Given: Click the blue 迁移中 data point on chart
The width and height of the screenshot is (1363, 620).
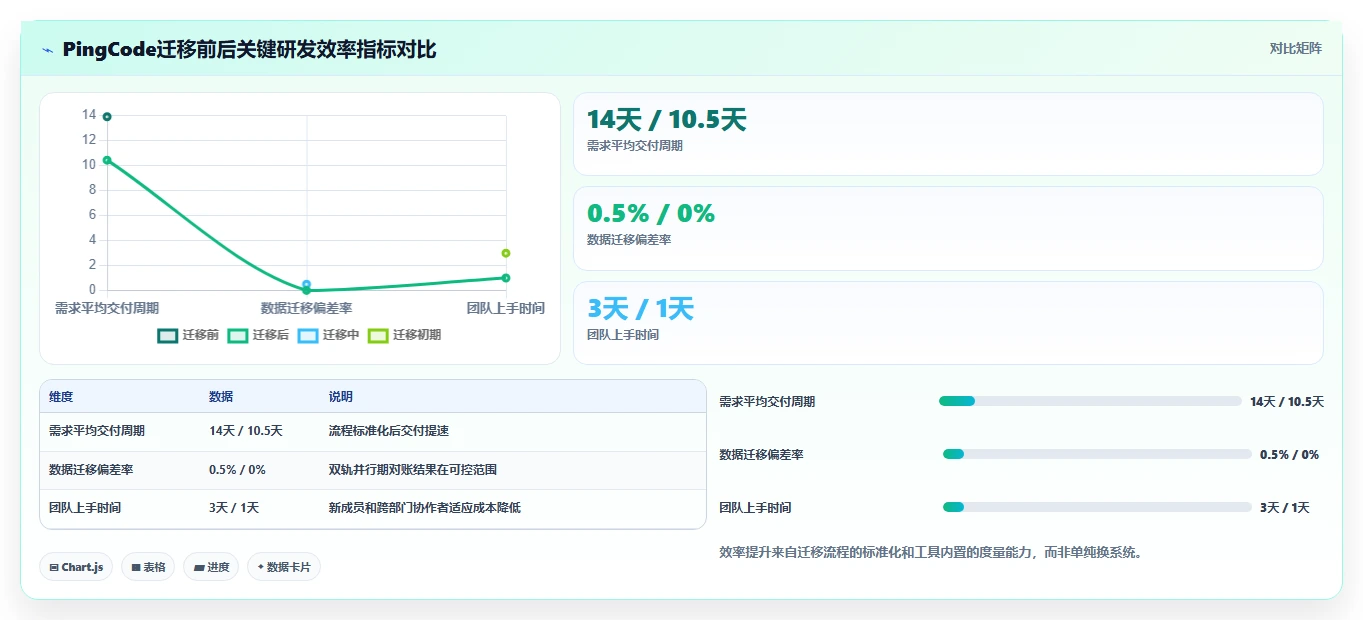Looking at the screenshot, I should [306, 284].
